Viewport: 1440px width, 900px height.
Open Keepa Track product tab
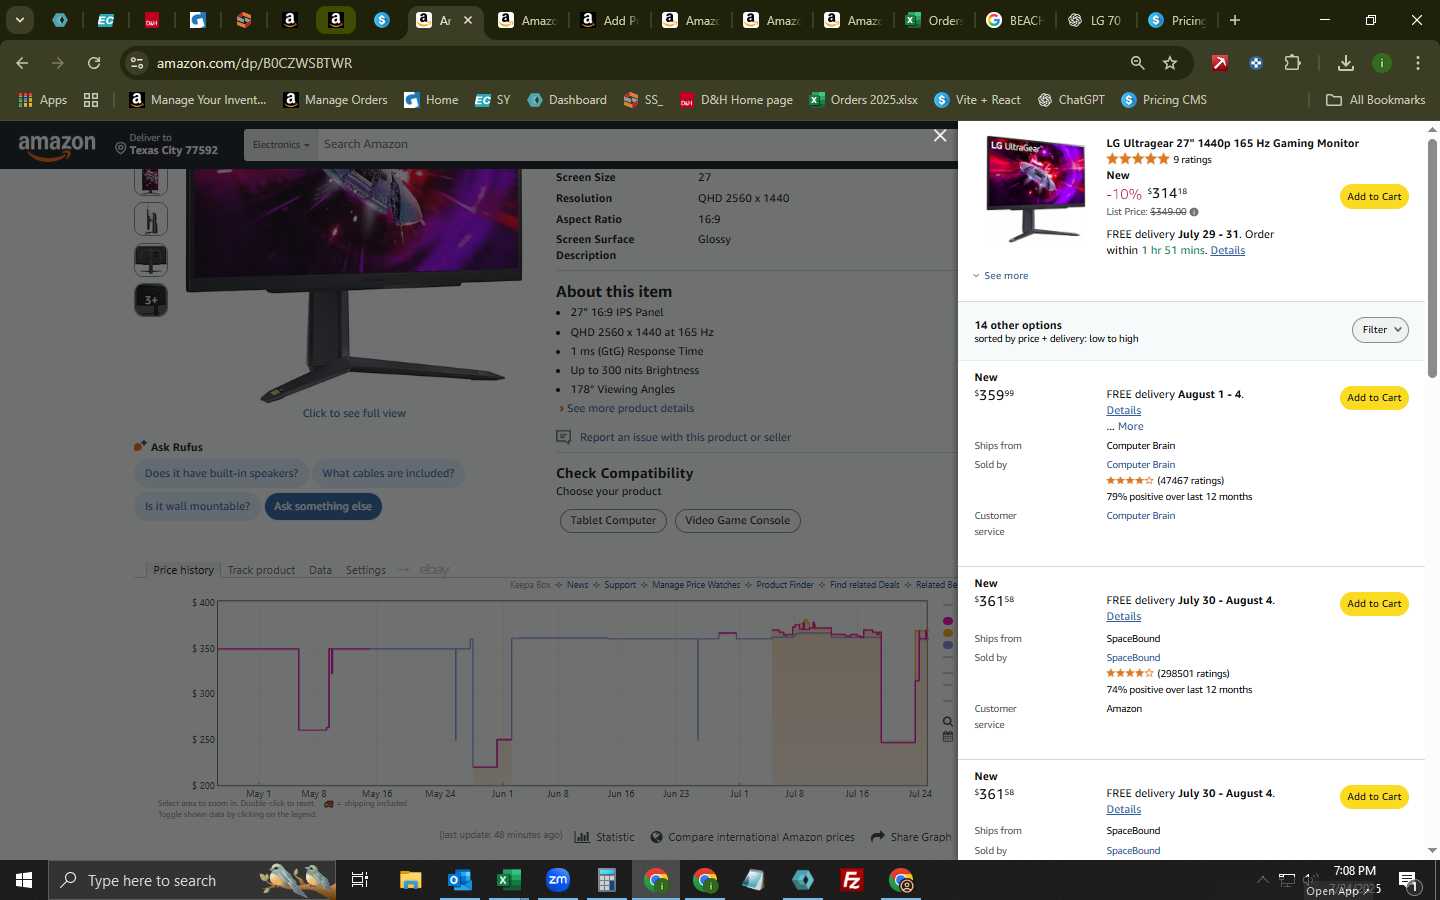point(261,570)
